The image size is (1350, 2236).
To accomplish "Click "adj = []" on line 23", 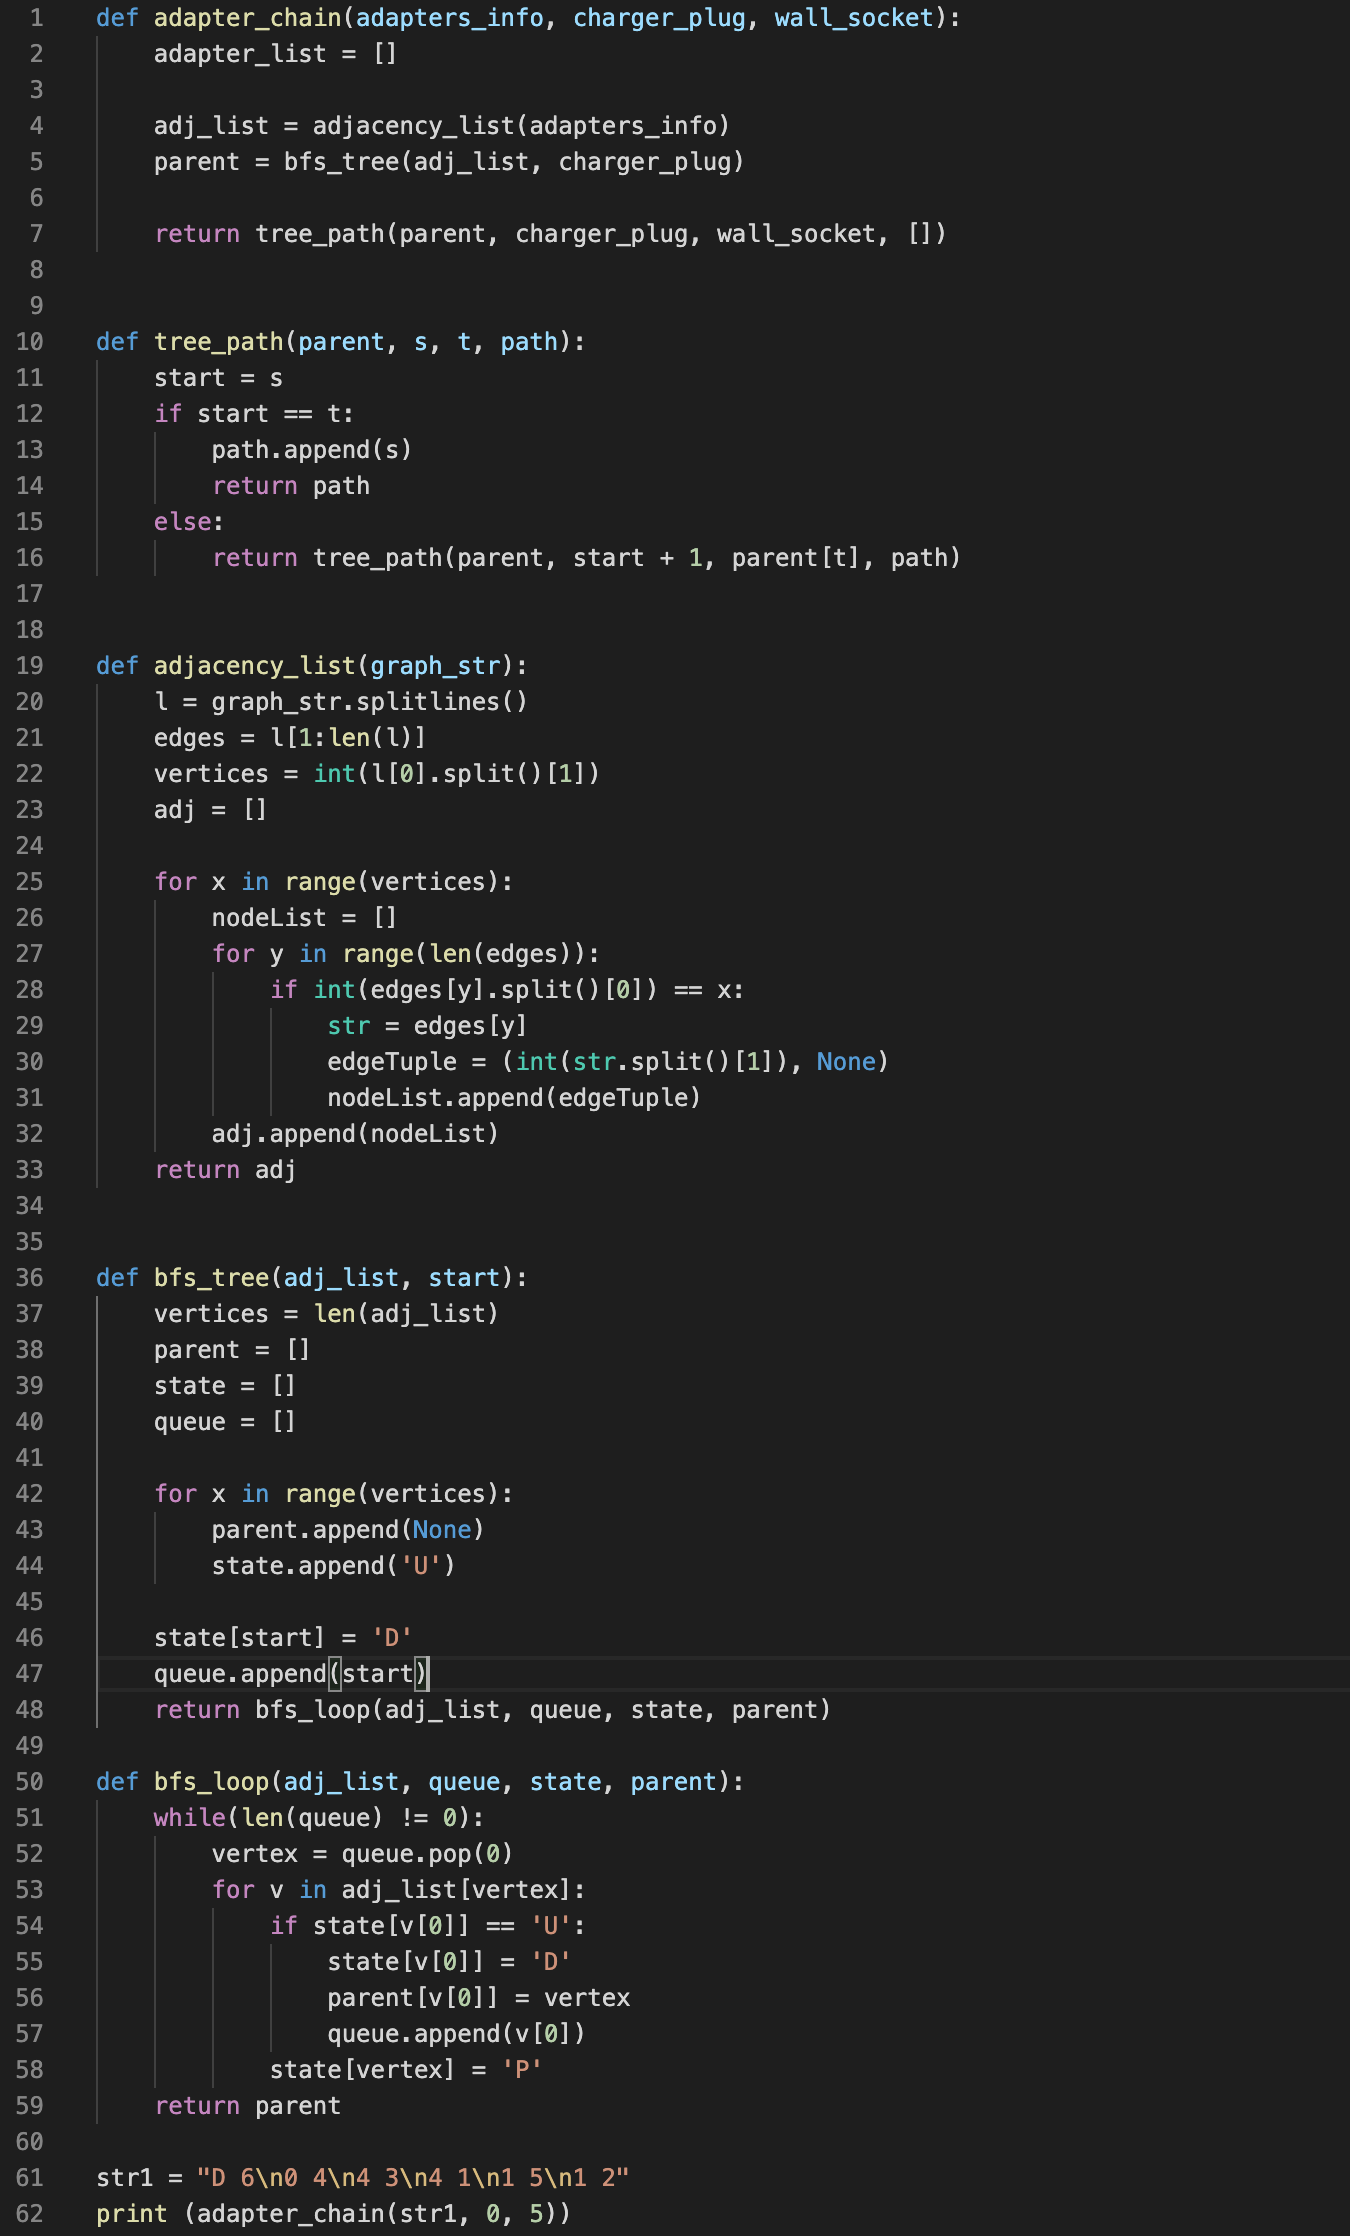I will pos(211,810).
